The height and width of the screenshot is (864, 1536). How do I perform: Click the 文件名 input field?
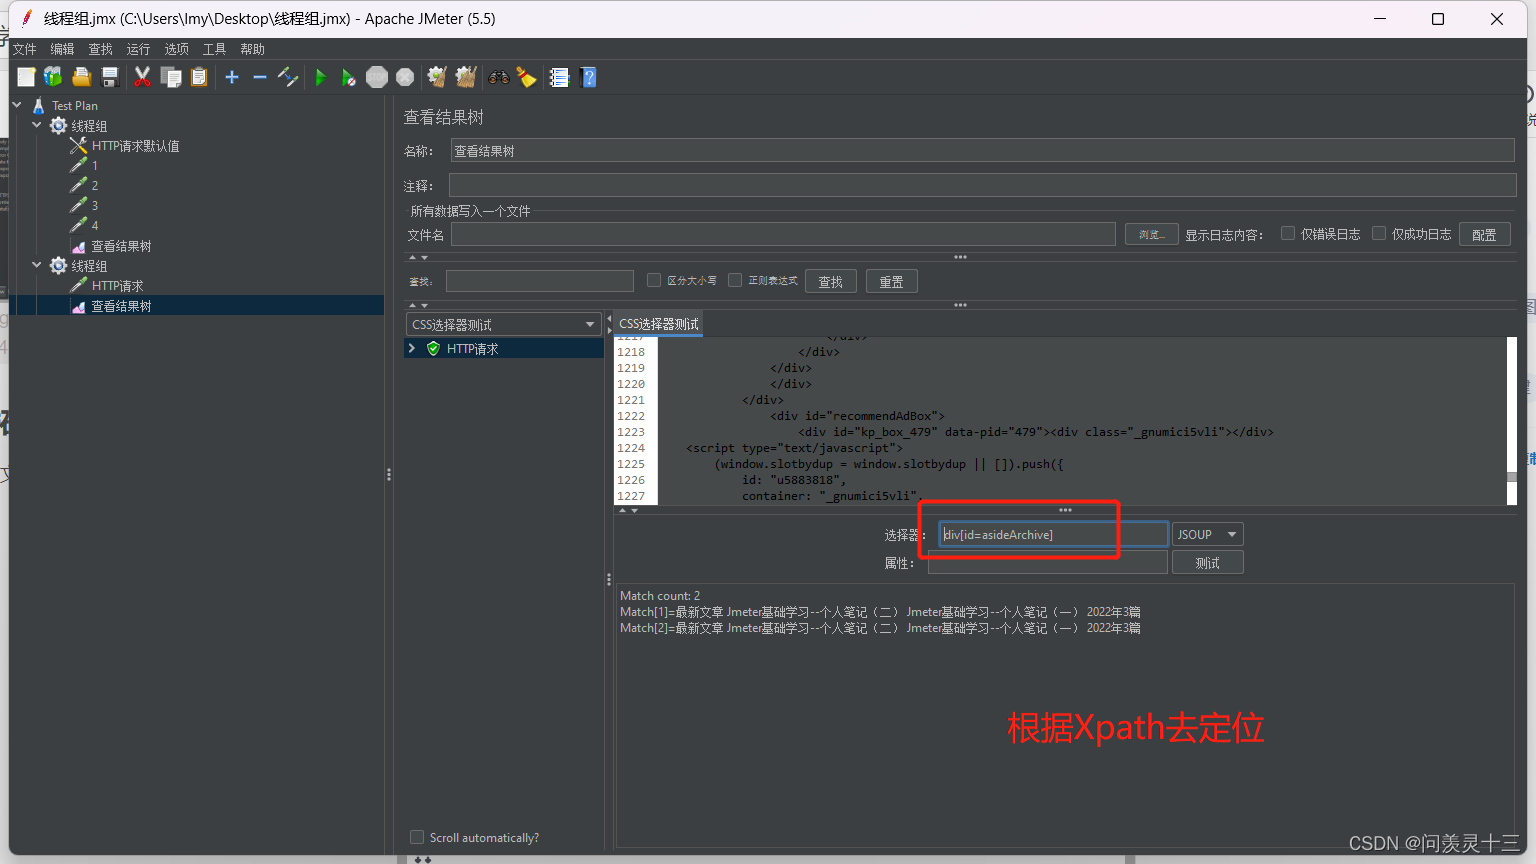point(783,234)
